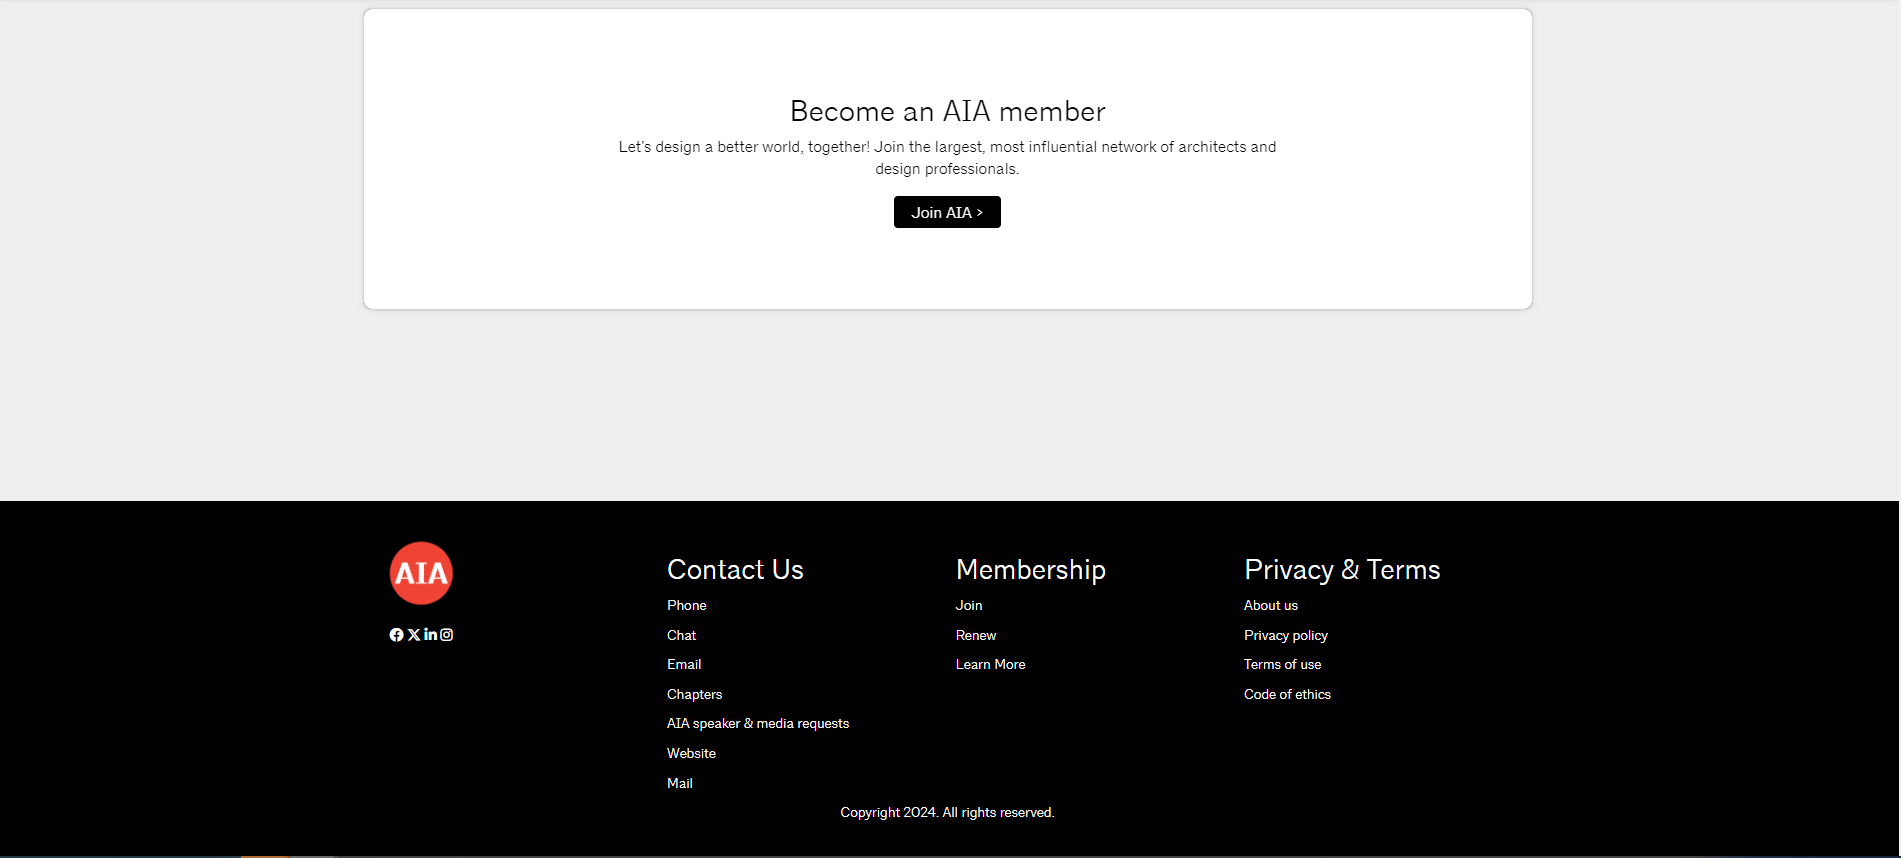The width and height of the screenshot is (1901, 858).
Task: Click Join under the Membership heading
Action: [x=968, y=606]
